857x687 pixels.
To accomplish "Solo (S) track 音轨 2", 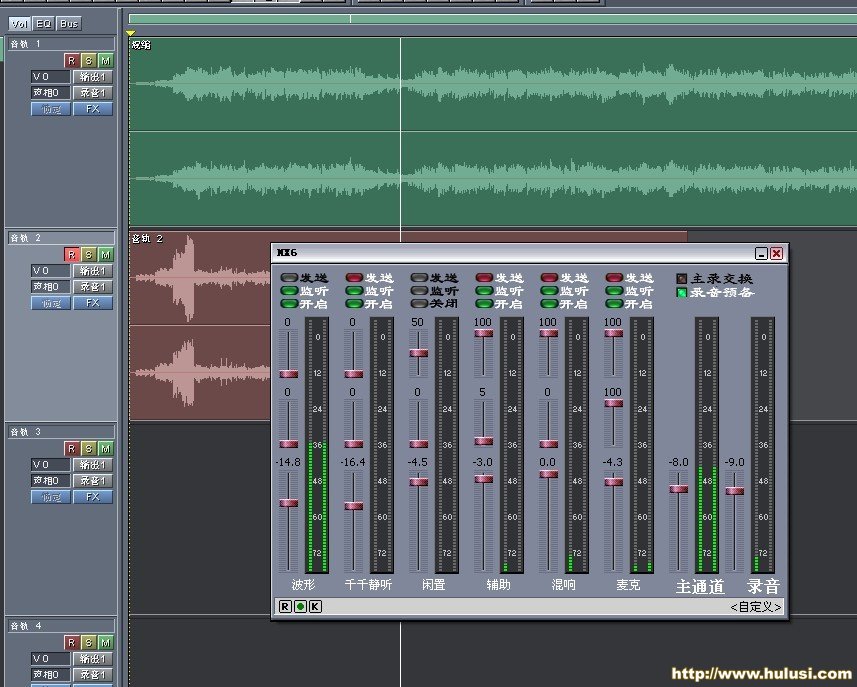I will coord(89,255).
